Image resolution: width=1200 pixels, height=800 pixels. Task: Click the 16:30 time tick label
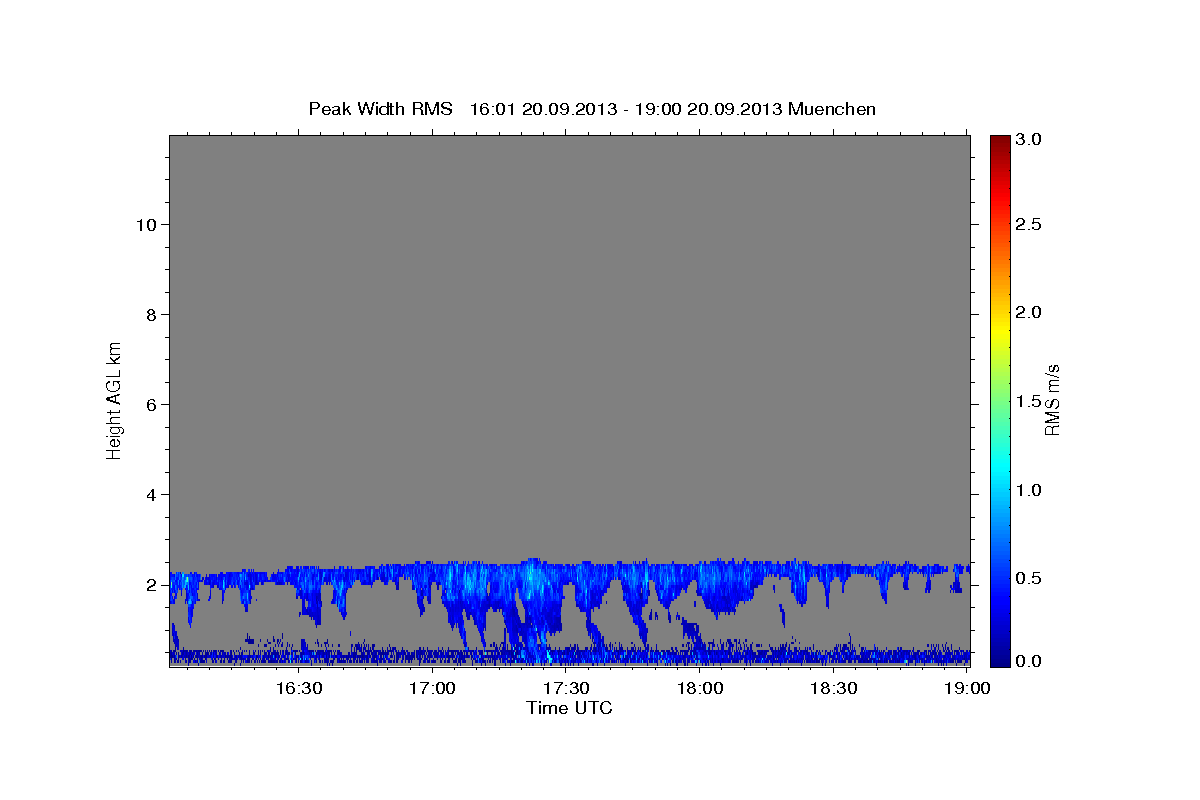pyautogui.click(x=298, y=688)
